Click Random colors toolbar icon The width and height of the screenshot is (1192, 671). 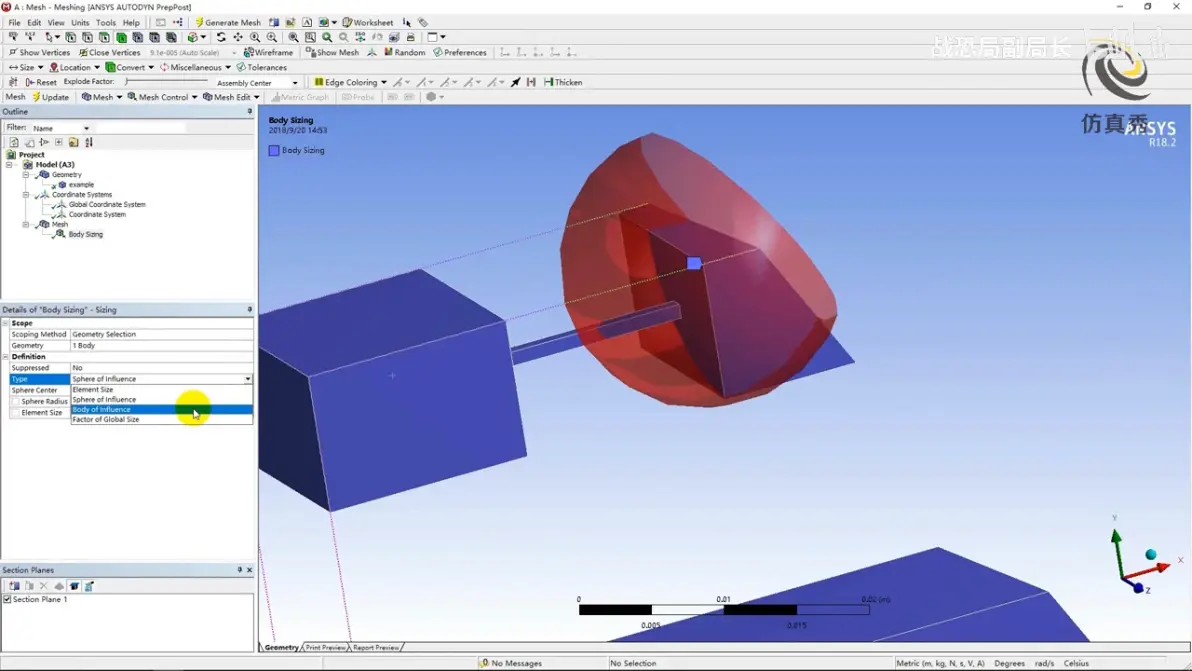tap(404, 52)
